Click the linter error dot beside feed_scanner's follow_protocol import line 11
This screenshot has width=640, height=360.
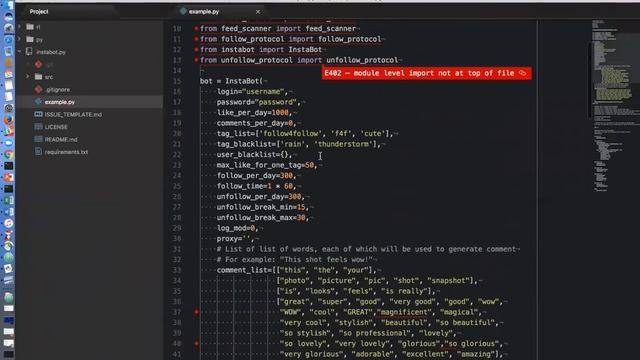[196, 39]
